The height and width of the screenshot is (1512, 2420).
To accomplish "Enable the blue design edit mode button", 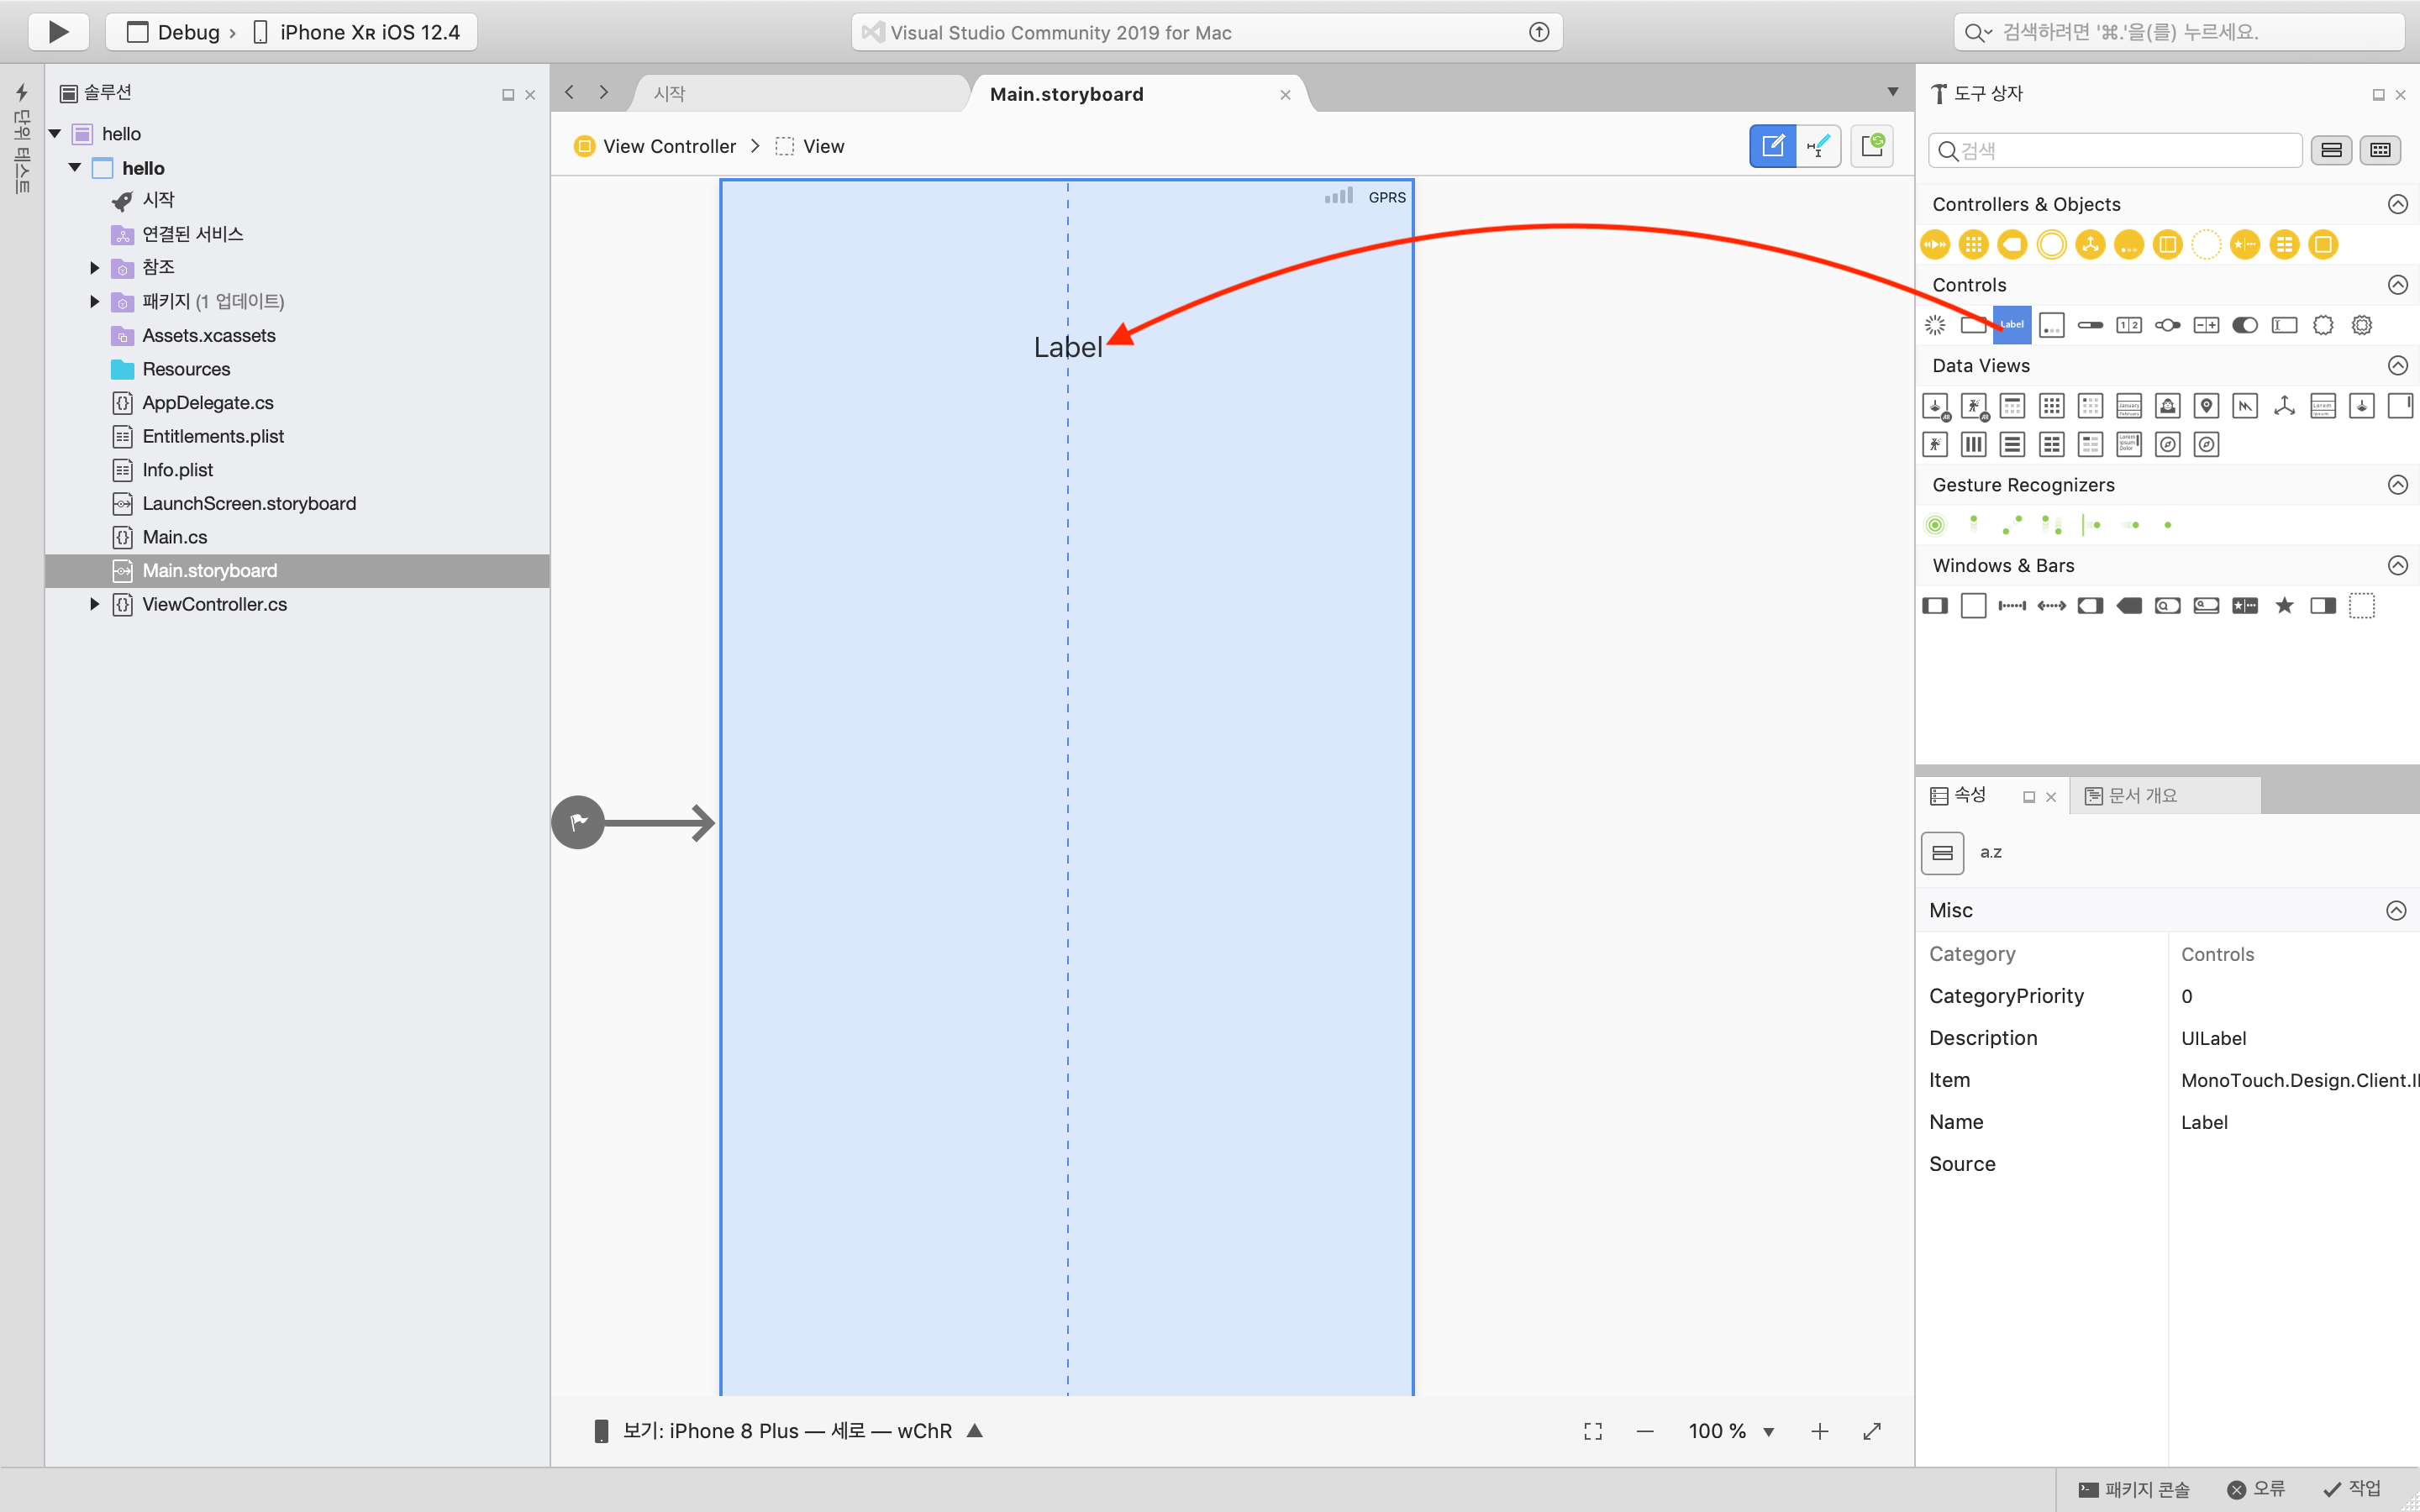I will tap(1772, 146).
